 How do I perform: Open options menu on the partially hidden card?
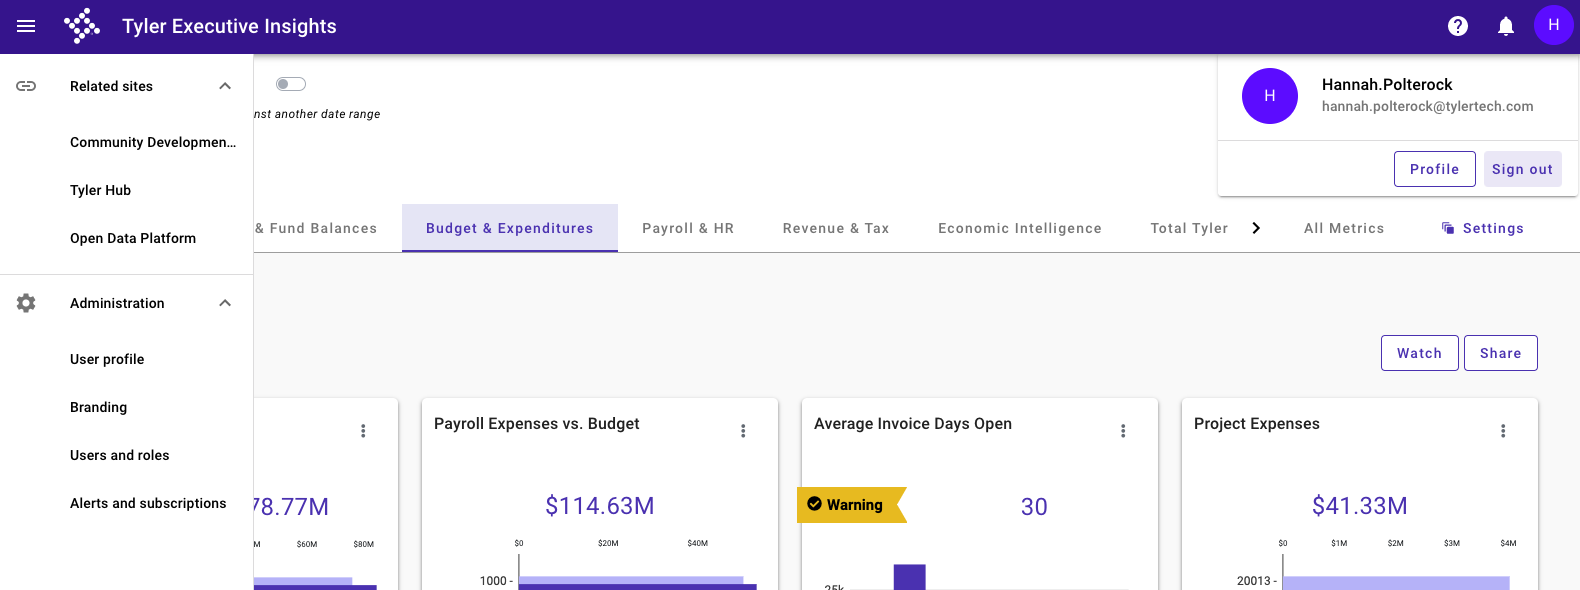(x=363, y=431)
